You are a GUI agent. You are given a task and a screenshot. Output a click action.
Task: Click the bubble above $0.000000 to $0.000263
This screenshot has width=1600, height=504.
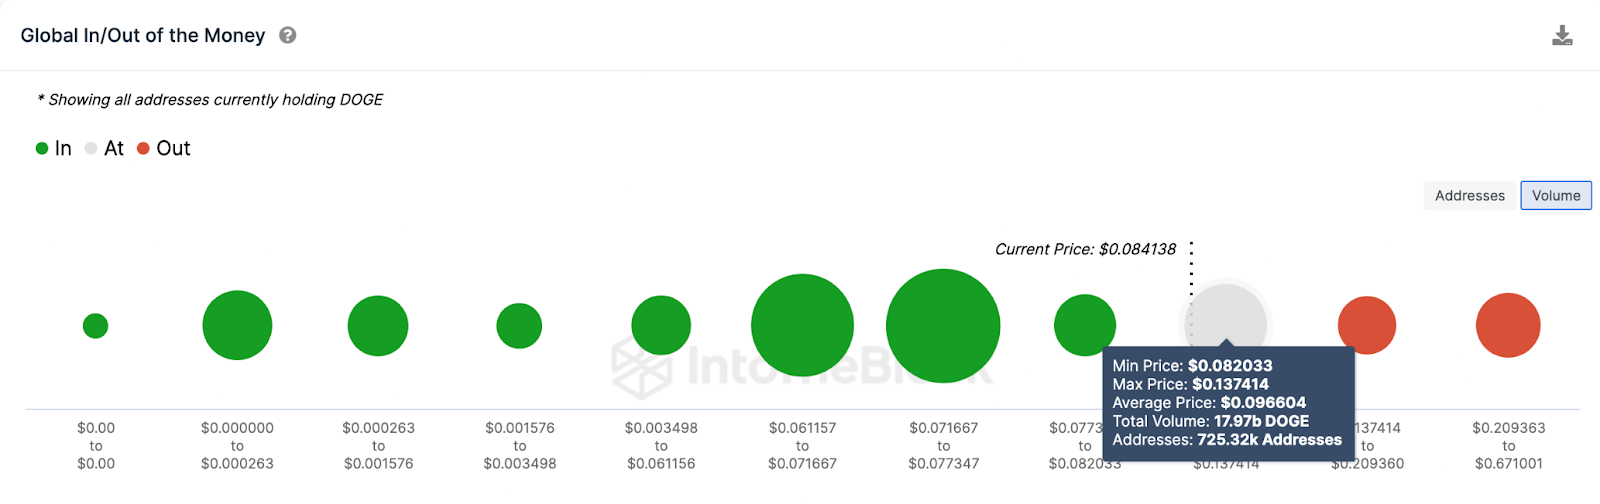pos(237,325)
